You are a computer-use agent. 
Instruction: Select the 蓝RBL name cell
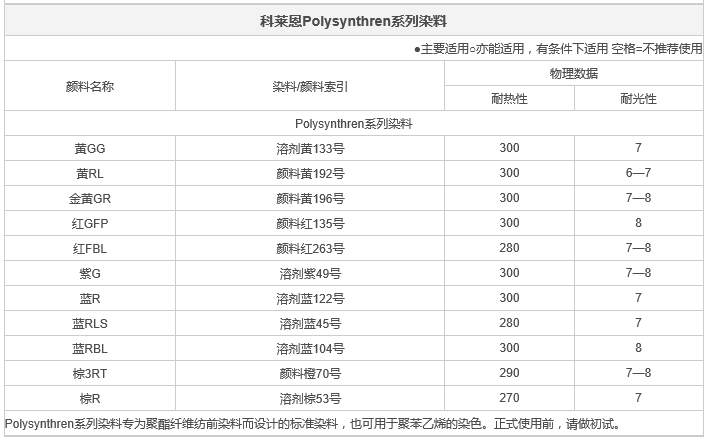pyautogui.click(x=90, y=348)
